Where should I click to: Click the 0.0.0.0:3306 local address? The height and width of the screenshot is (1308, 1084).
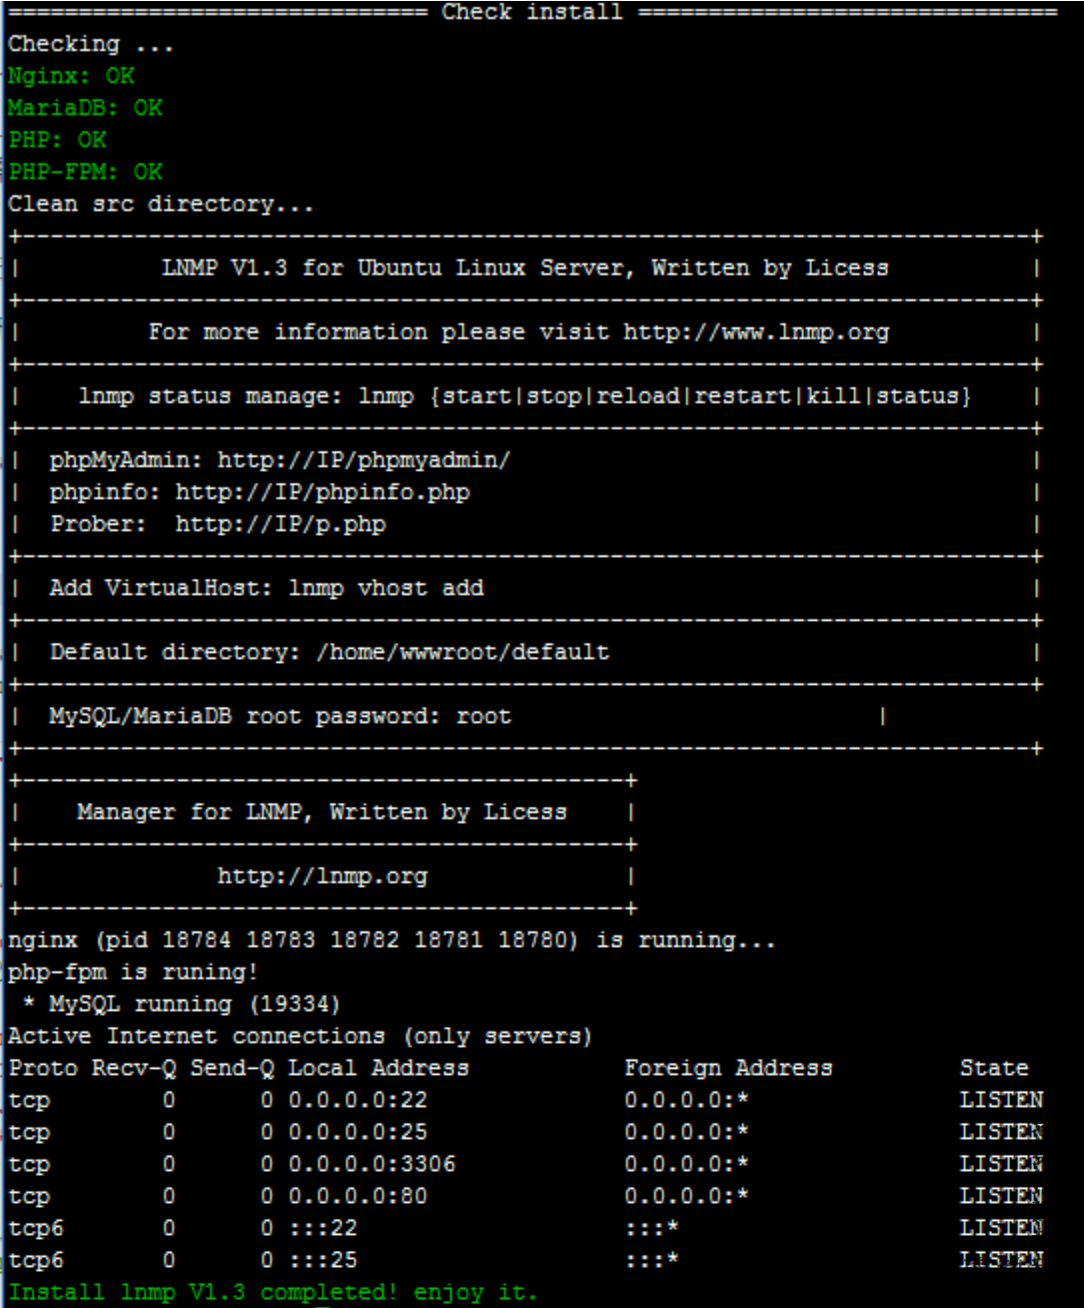pyautogui.click(x=372, y=1164)
